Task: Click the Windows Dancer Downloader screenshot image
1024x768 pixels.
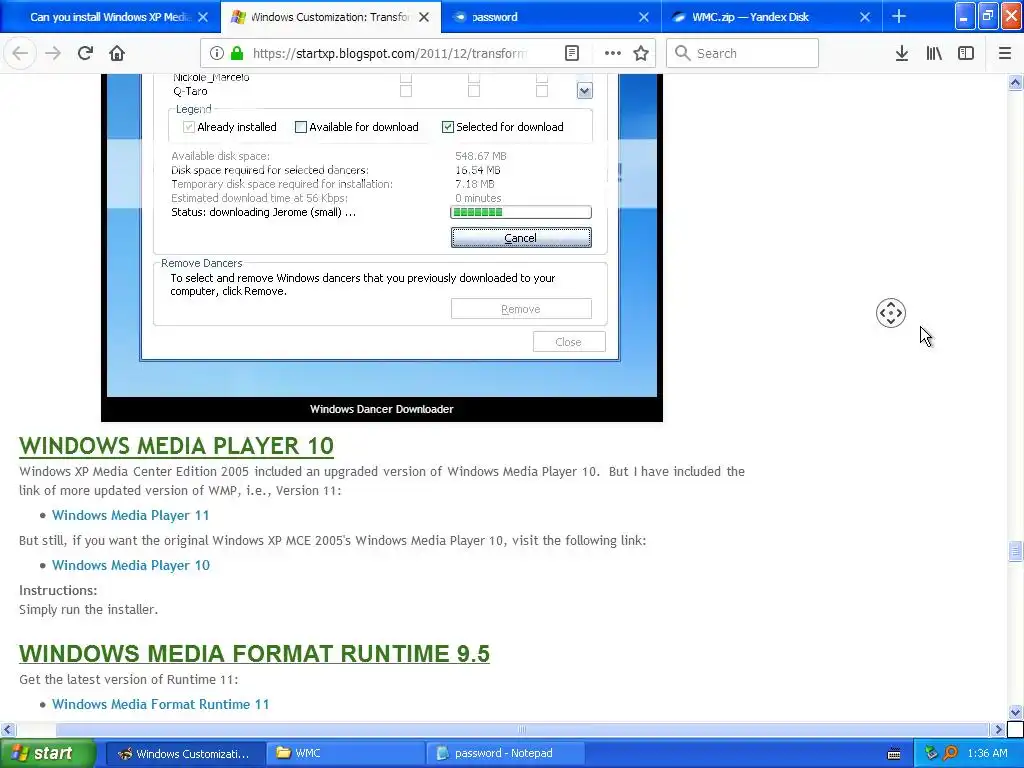Action: pos(381,234)
